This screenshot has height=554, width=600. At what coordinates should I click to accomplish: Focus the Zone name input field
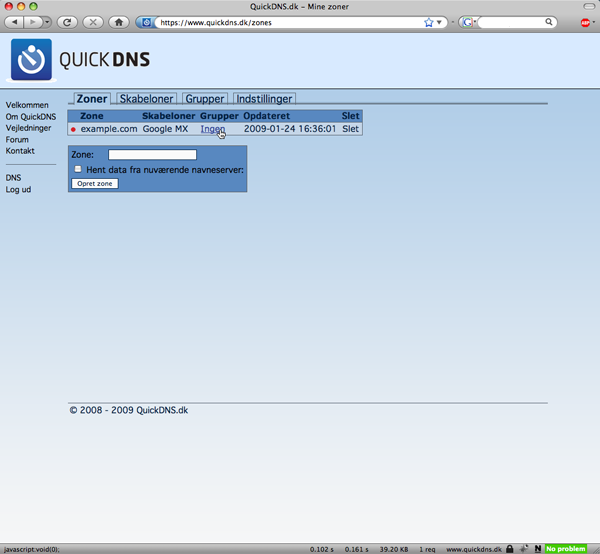(152, 155)
